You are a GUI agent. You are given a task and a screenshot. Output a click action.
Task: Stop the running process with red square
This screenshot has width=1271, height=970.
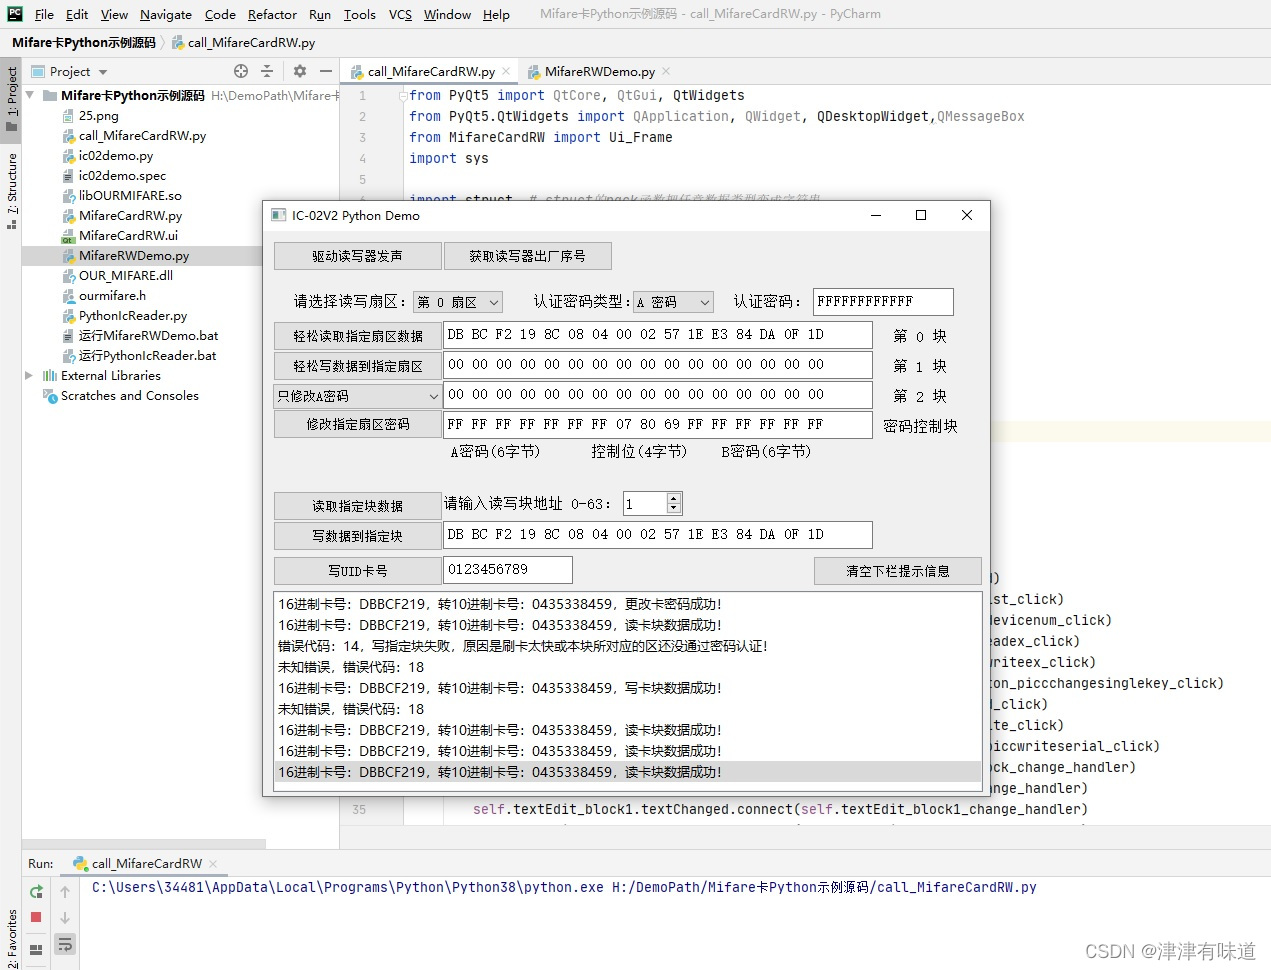point(36,917)
